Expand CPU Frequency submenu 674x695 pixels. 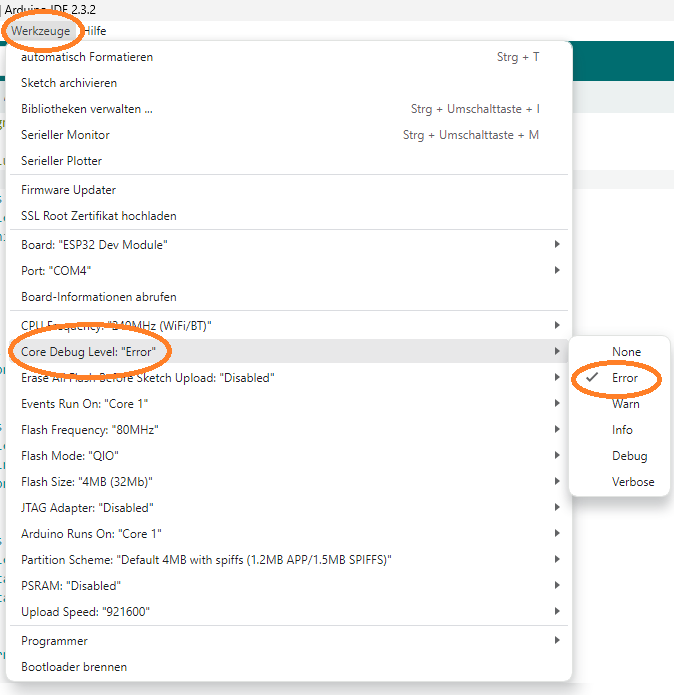click(288, 326)
